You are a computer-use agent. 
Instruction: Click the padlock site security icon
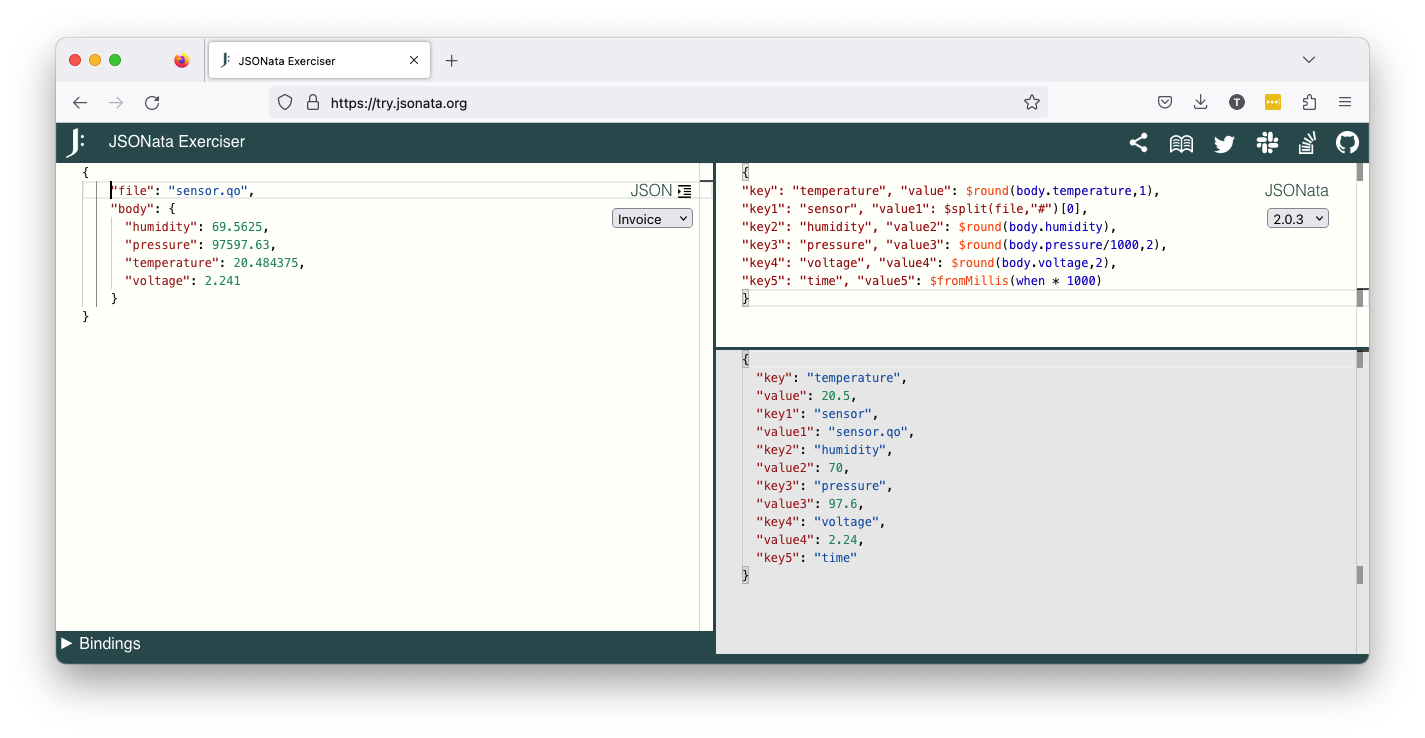pos(312,102)
